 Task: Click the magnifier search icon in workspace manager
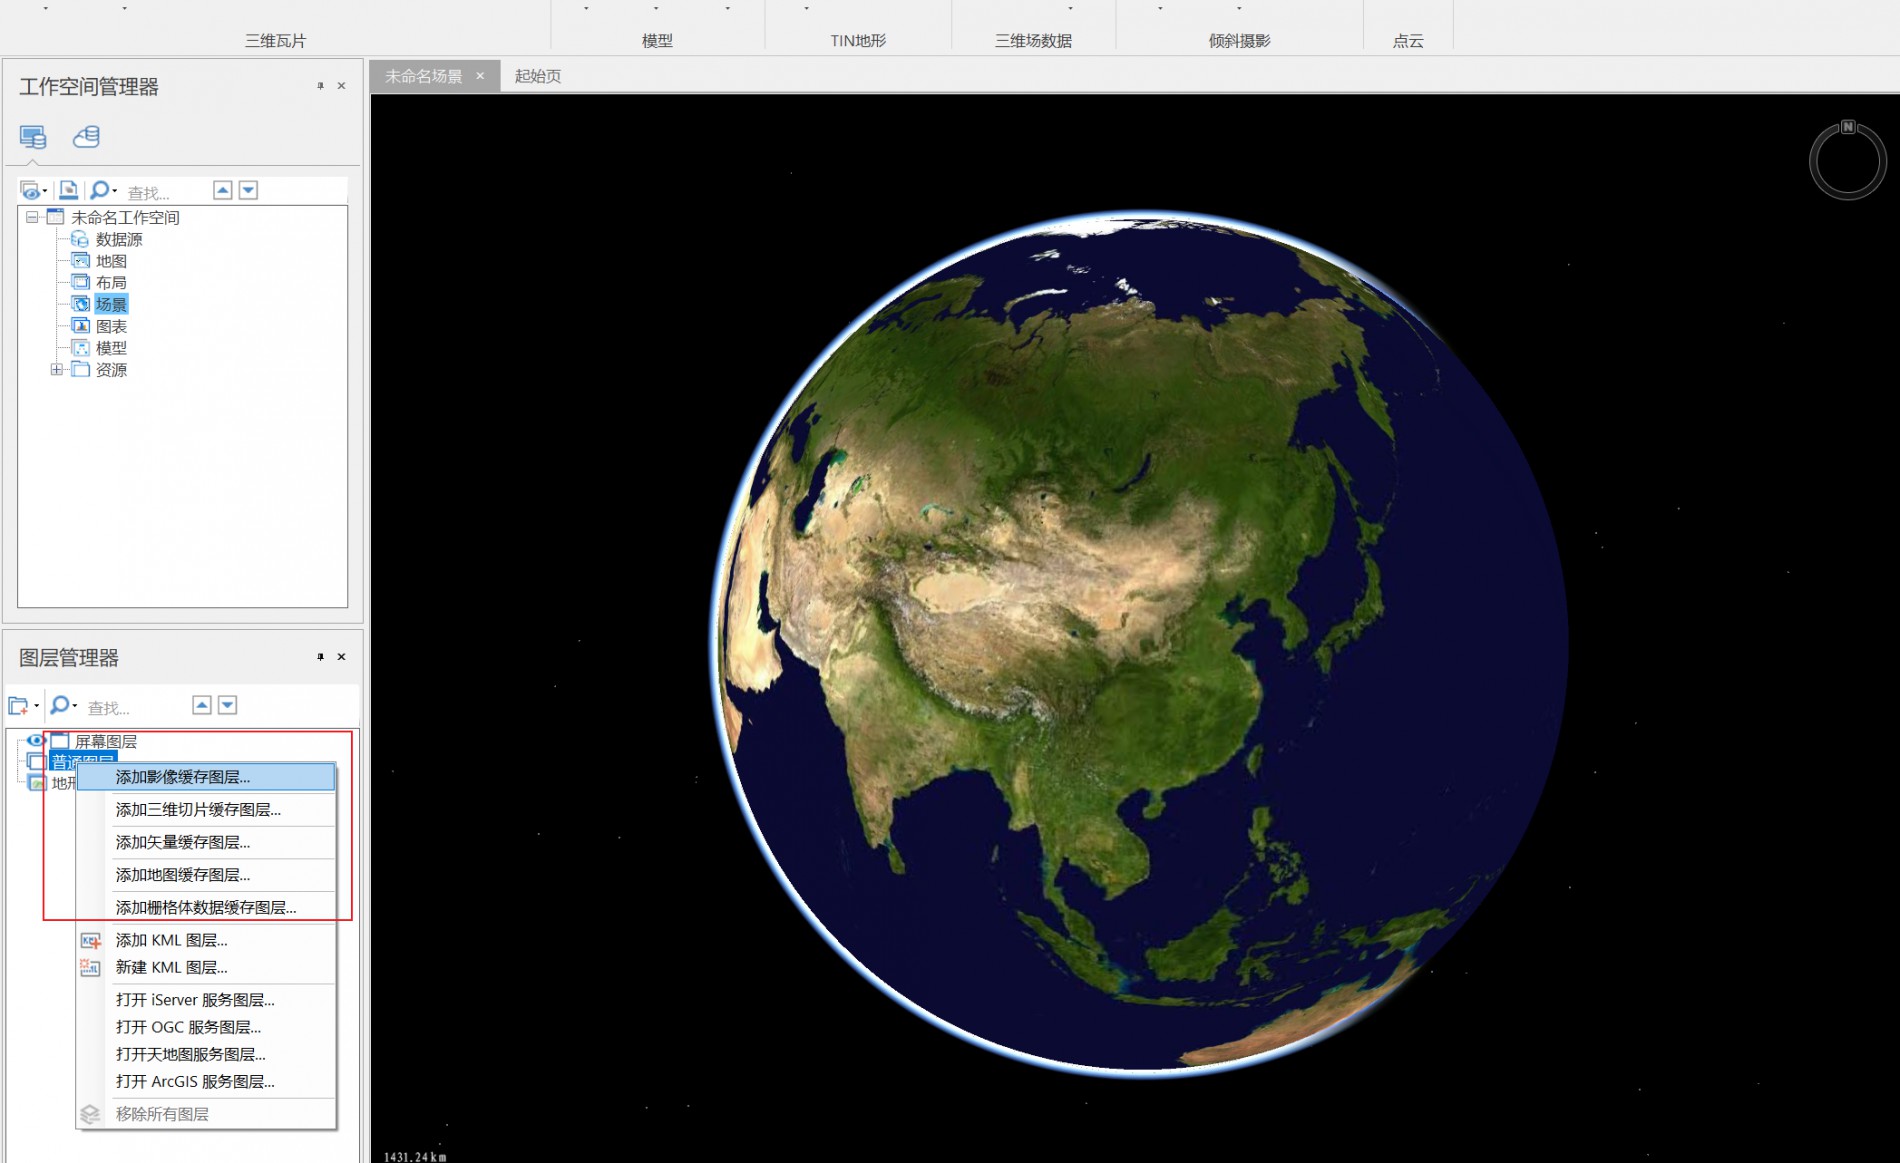point(99,190)
